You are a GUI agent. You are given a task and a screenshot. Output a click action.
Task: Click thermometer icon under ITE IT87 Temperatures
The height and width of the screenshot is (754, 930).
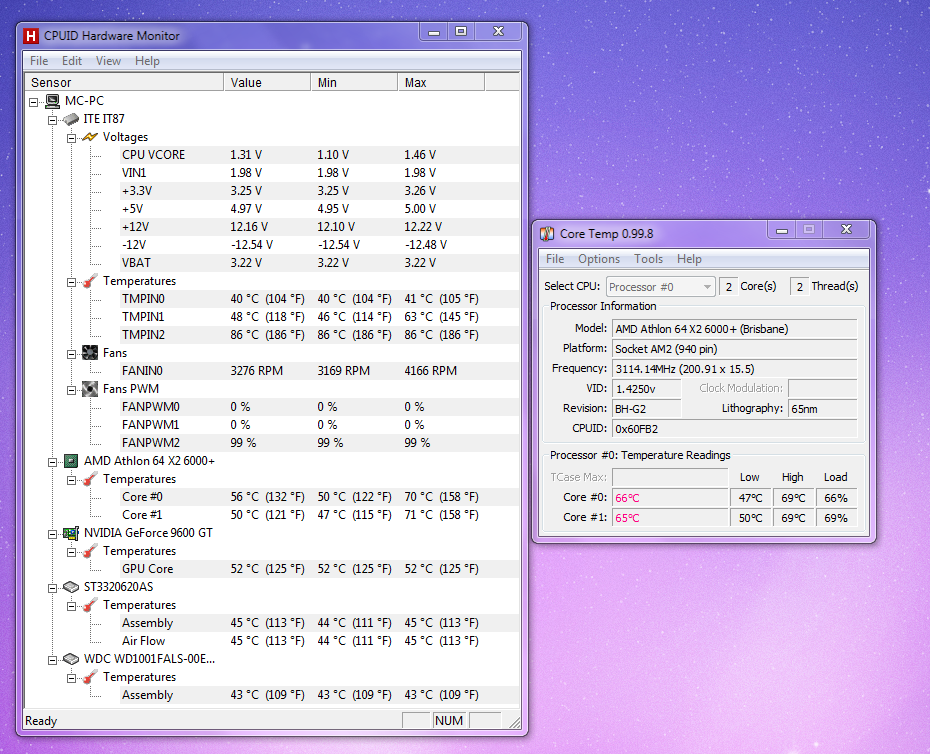tap(90, 281)
